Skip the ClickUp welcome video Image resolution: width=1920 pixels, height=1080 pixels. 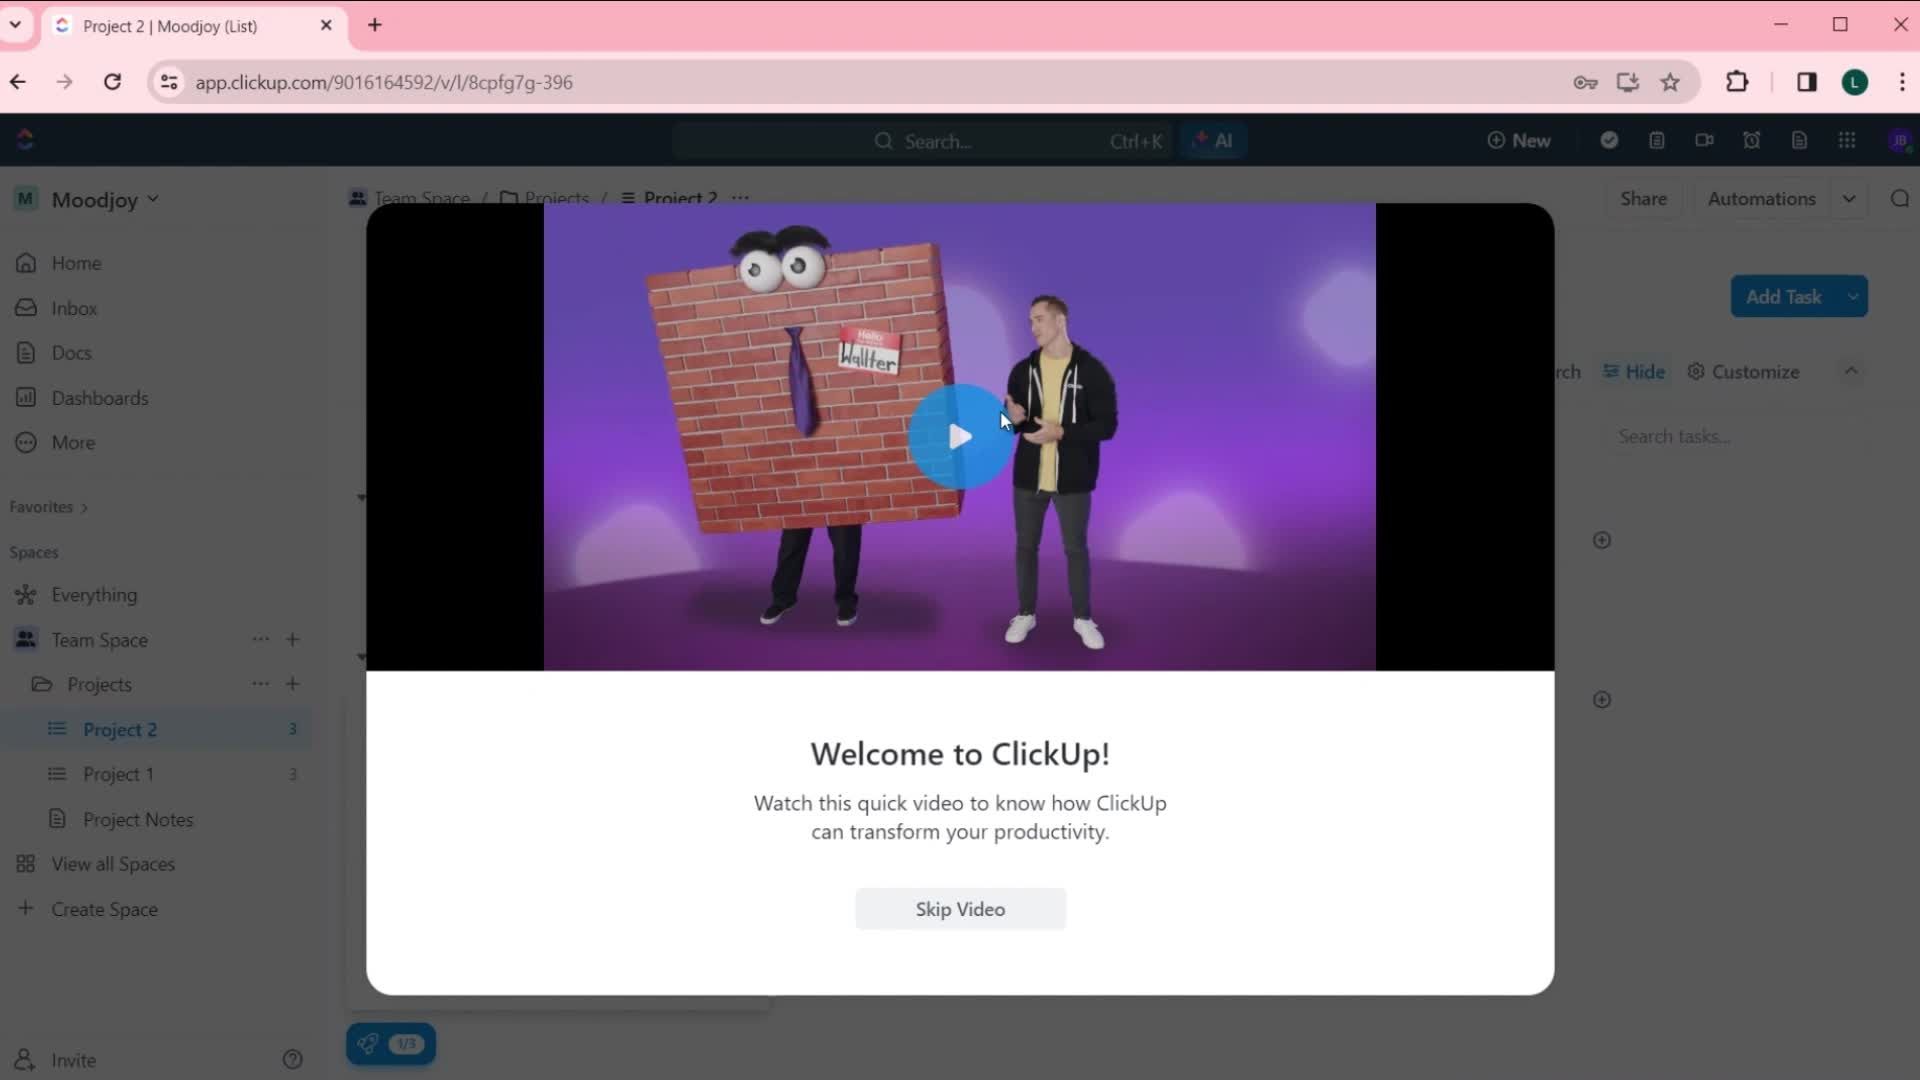point(960,909)
